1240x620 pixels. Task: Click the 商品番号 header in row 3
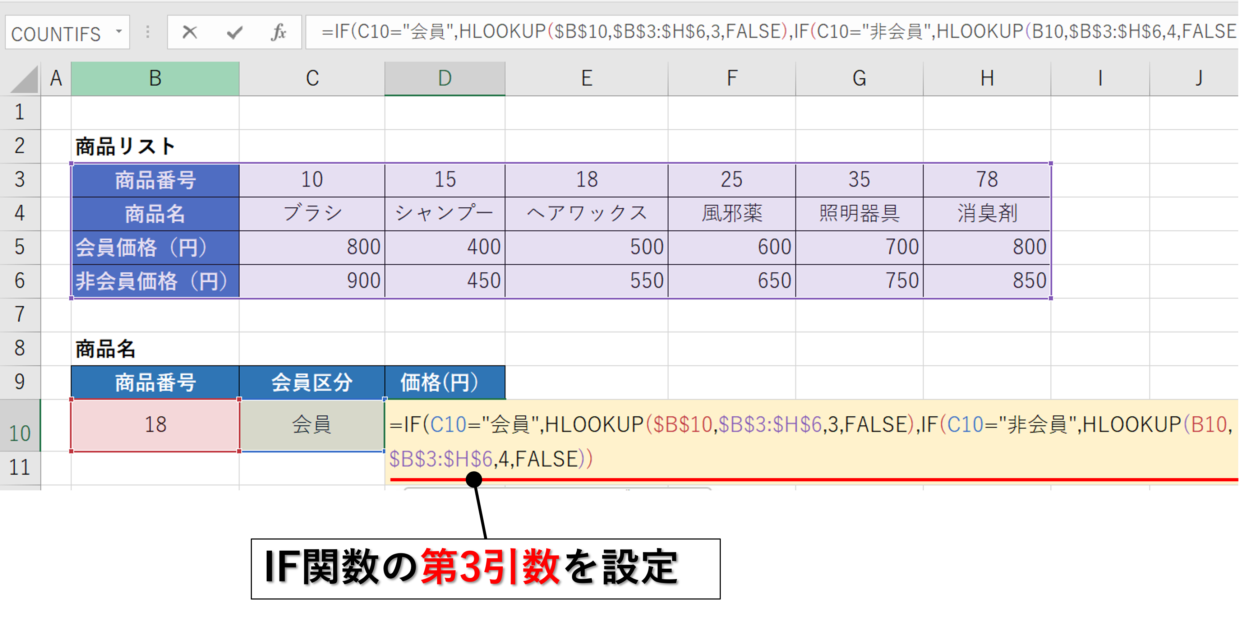(155, 180)
